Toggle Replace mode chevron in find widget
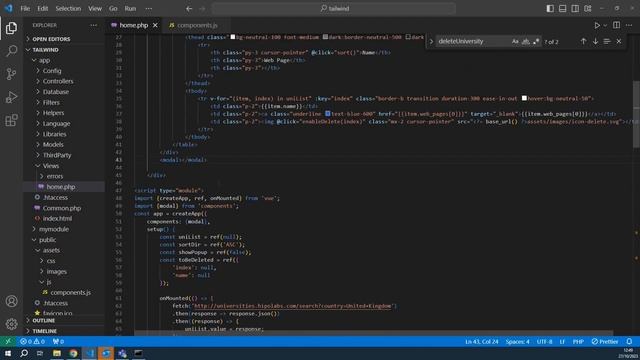The image size is (640, 360). (431, 41)
